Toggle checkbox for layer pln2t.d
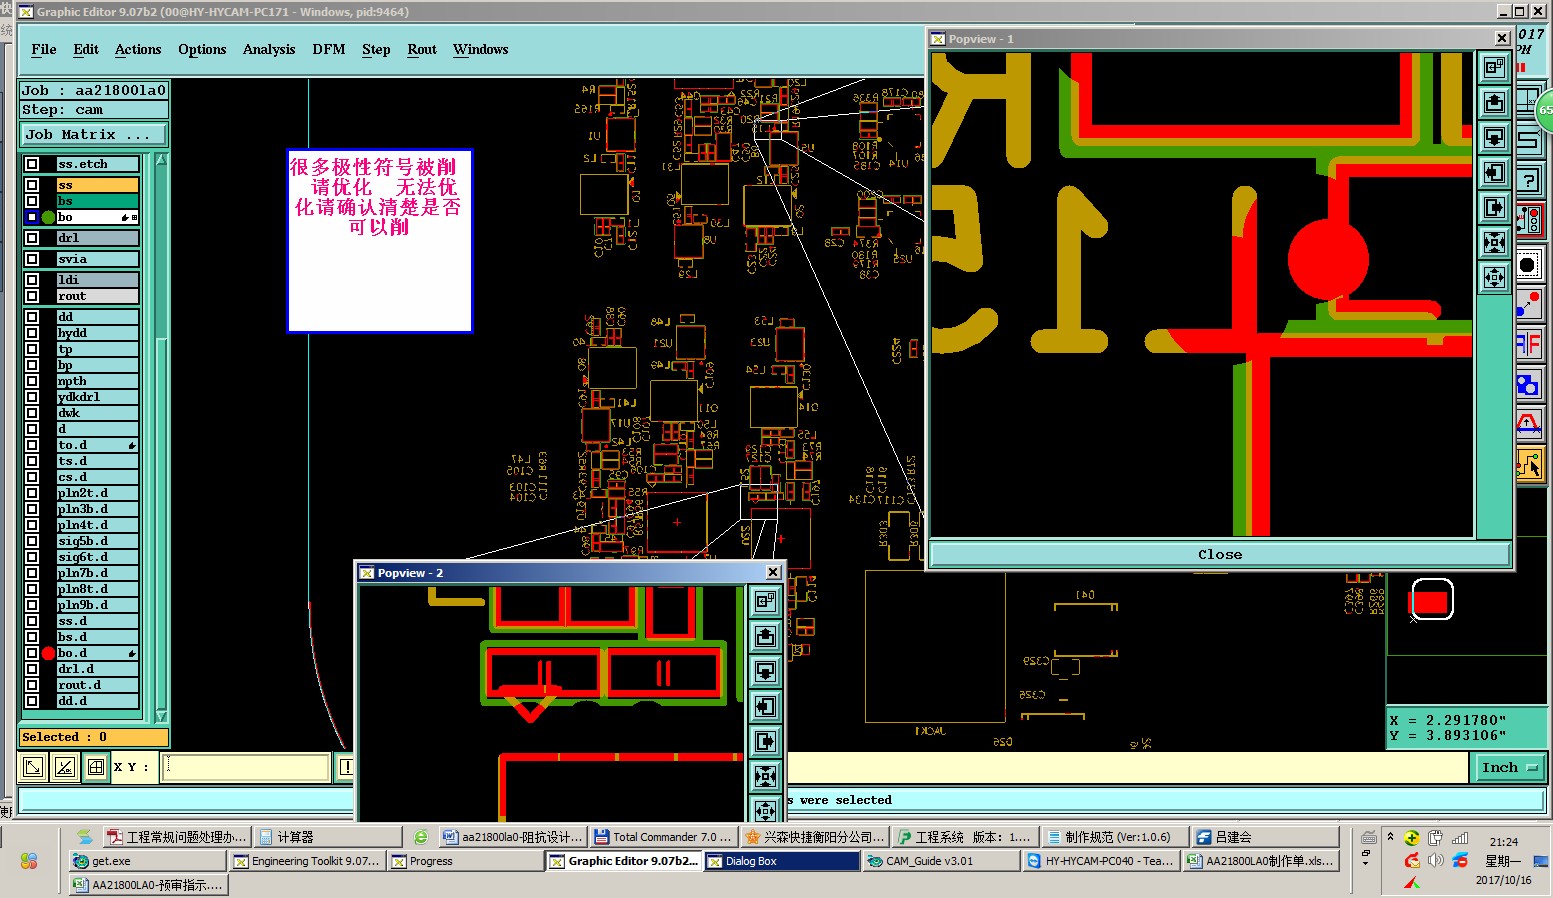 (x=32, y=493)
